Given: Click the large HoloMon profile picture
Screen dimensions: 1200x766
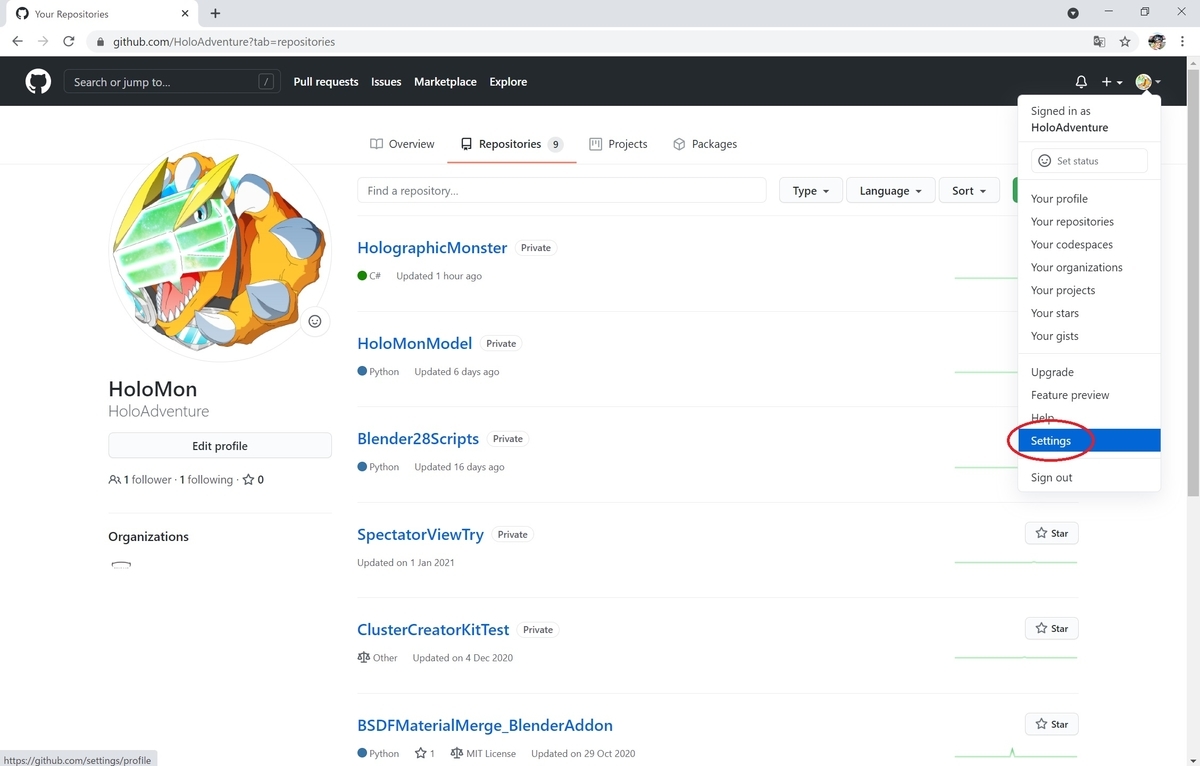Looking at the screenshot, I should point(220,251).
